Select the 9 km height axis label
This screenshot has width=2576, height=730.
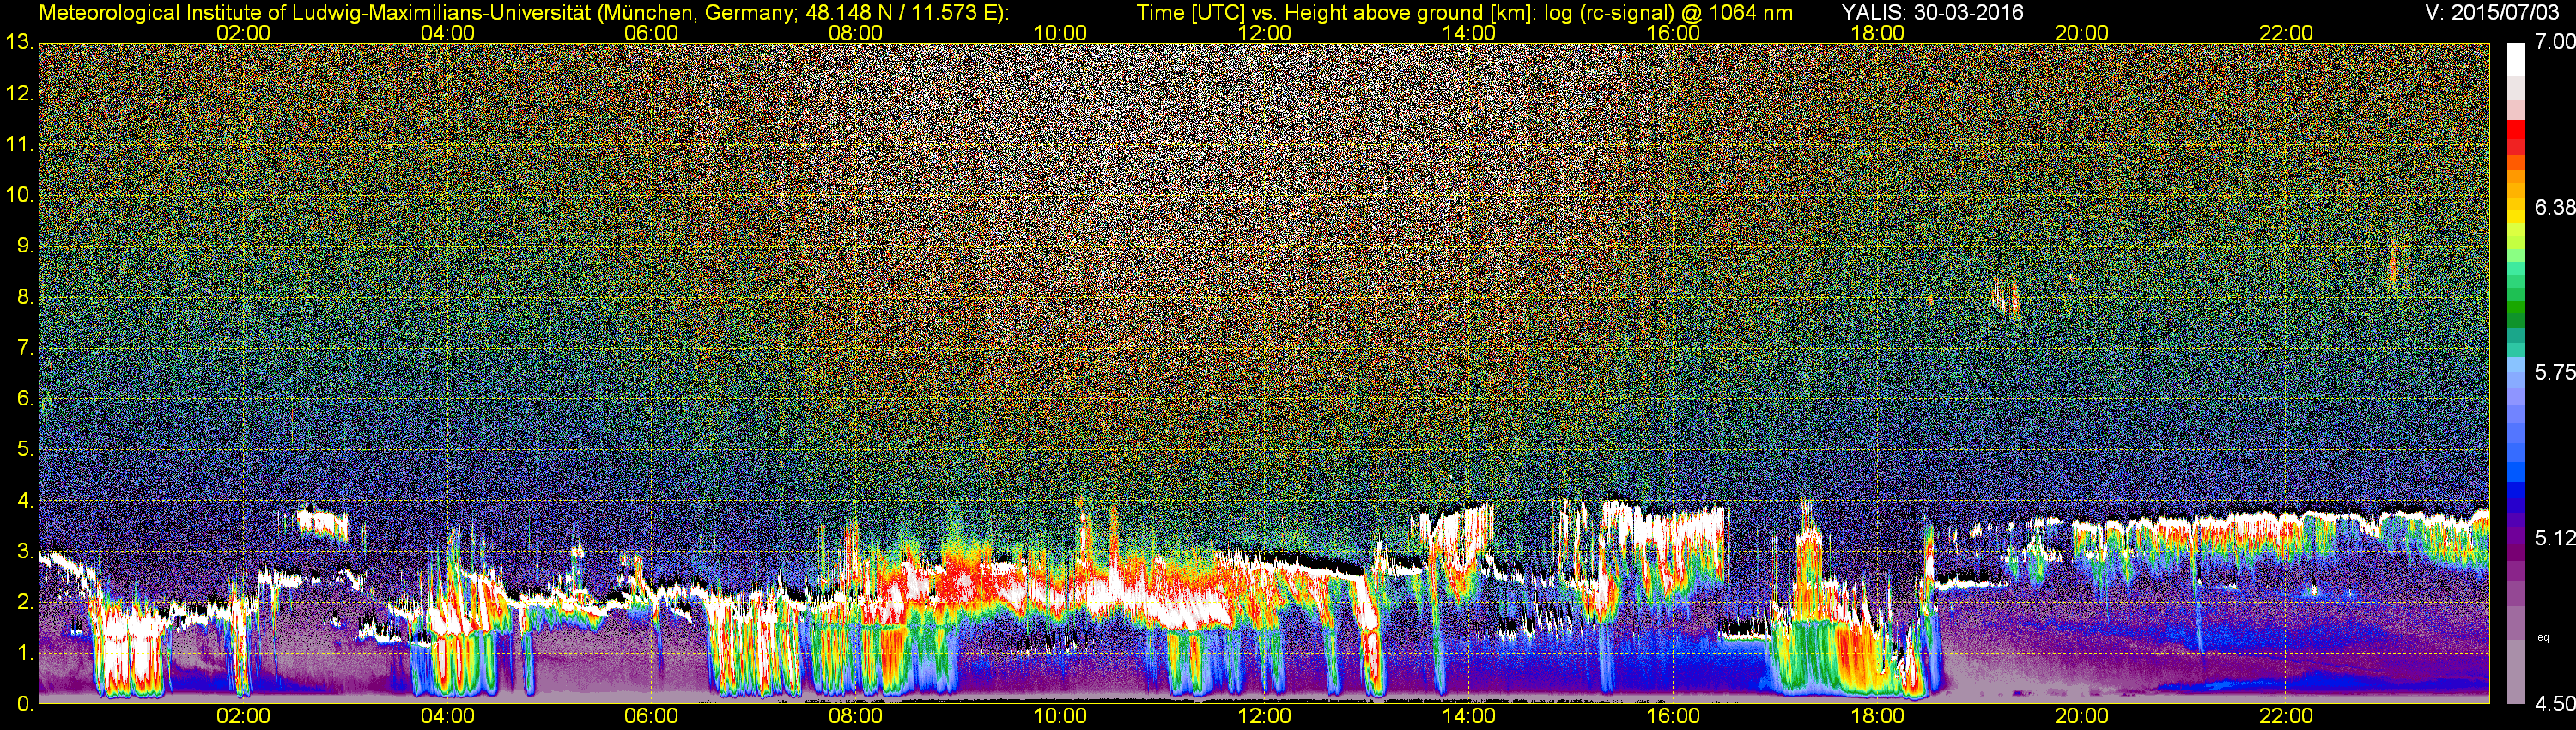coord(24,246)
